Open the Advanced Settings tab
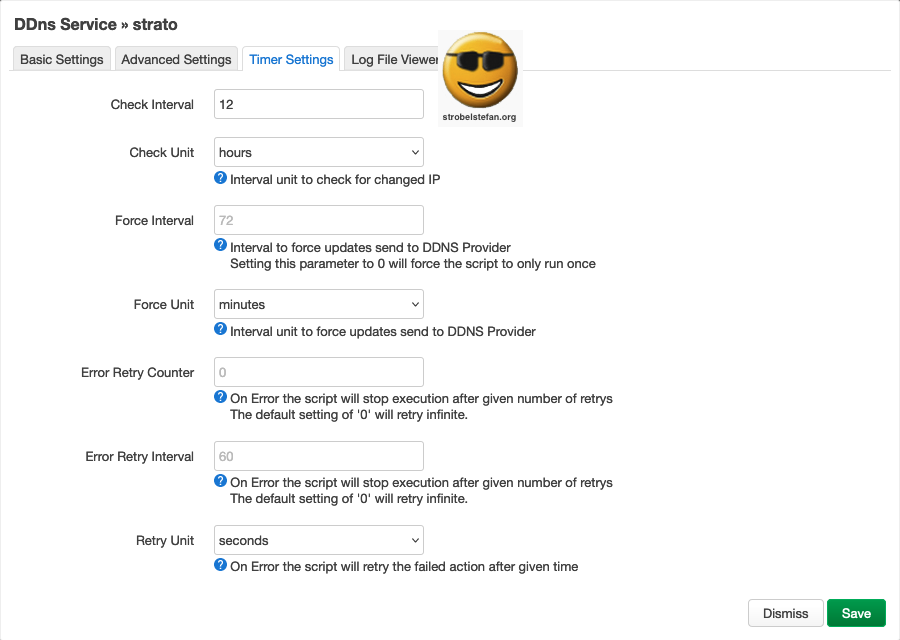Screen dimensions: 900x640 tap(176, 59)
